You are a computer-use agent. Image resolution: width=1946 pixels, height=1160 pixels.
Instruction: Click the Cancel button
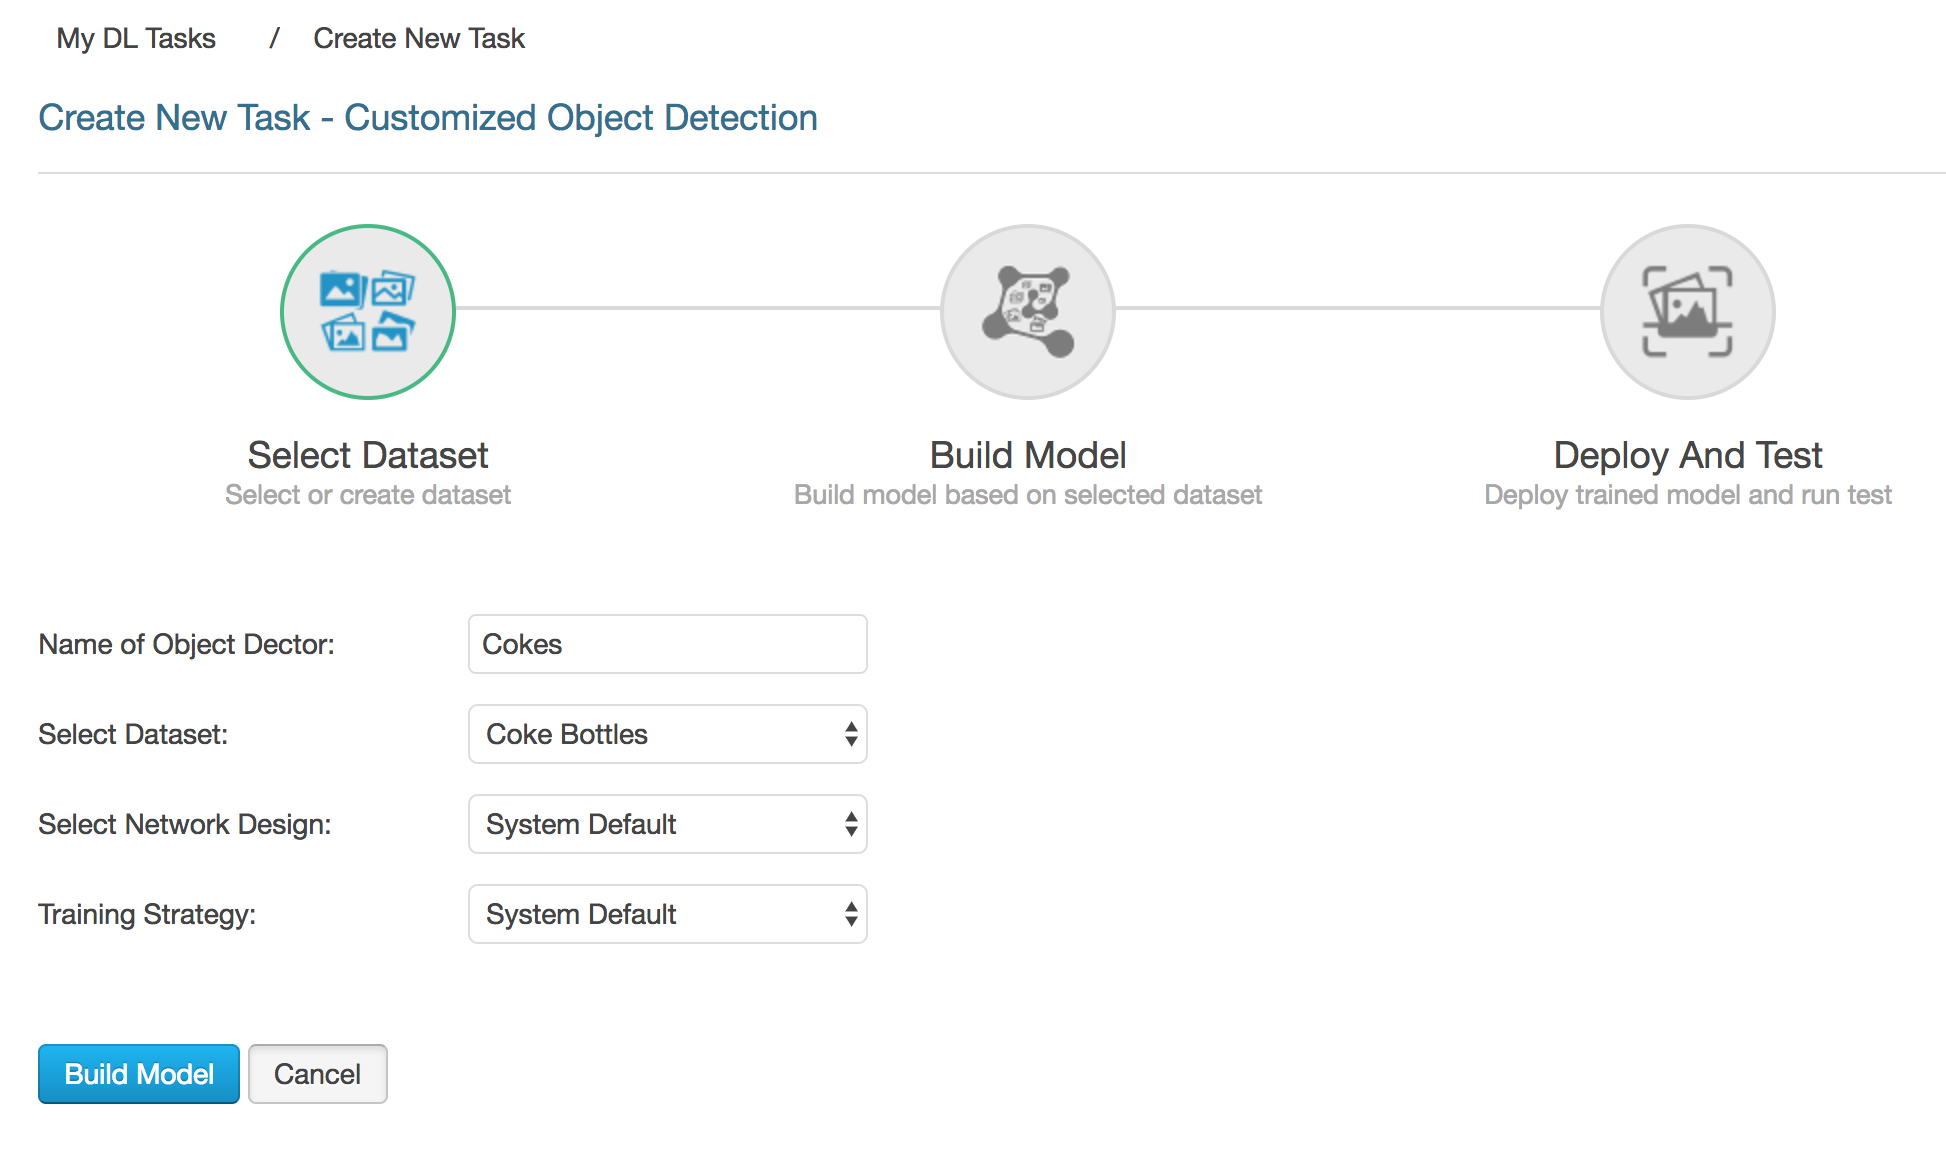(x=317, y=1074)
